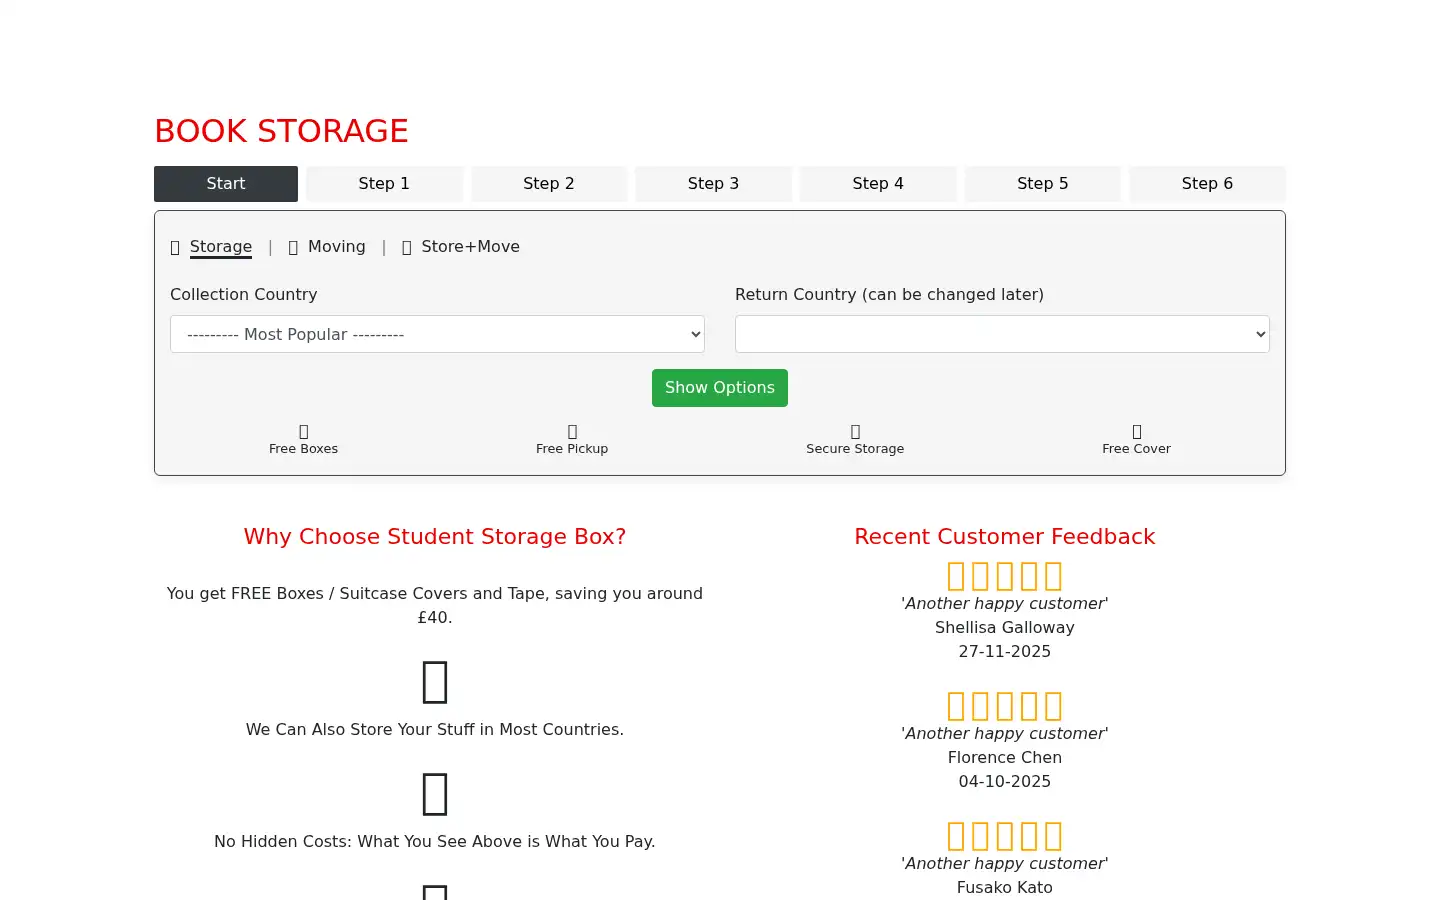
Task: Click the 'Store Your Stuff in Most Countries' text
Action: pyautogui.click(x=435, y=730)
